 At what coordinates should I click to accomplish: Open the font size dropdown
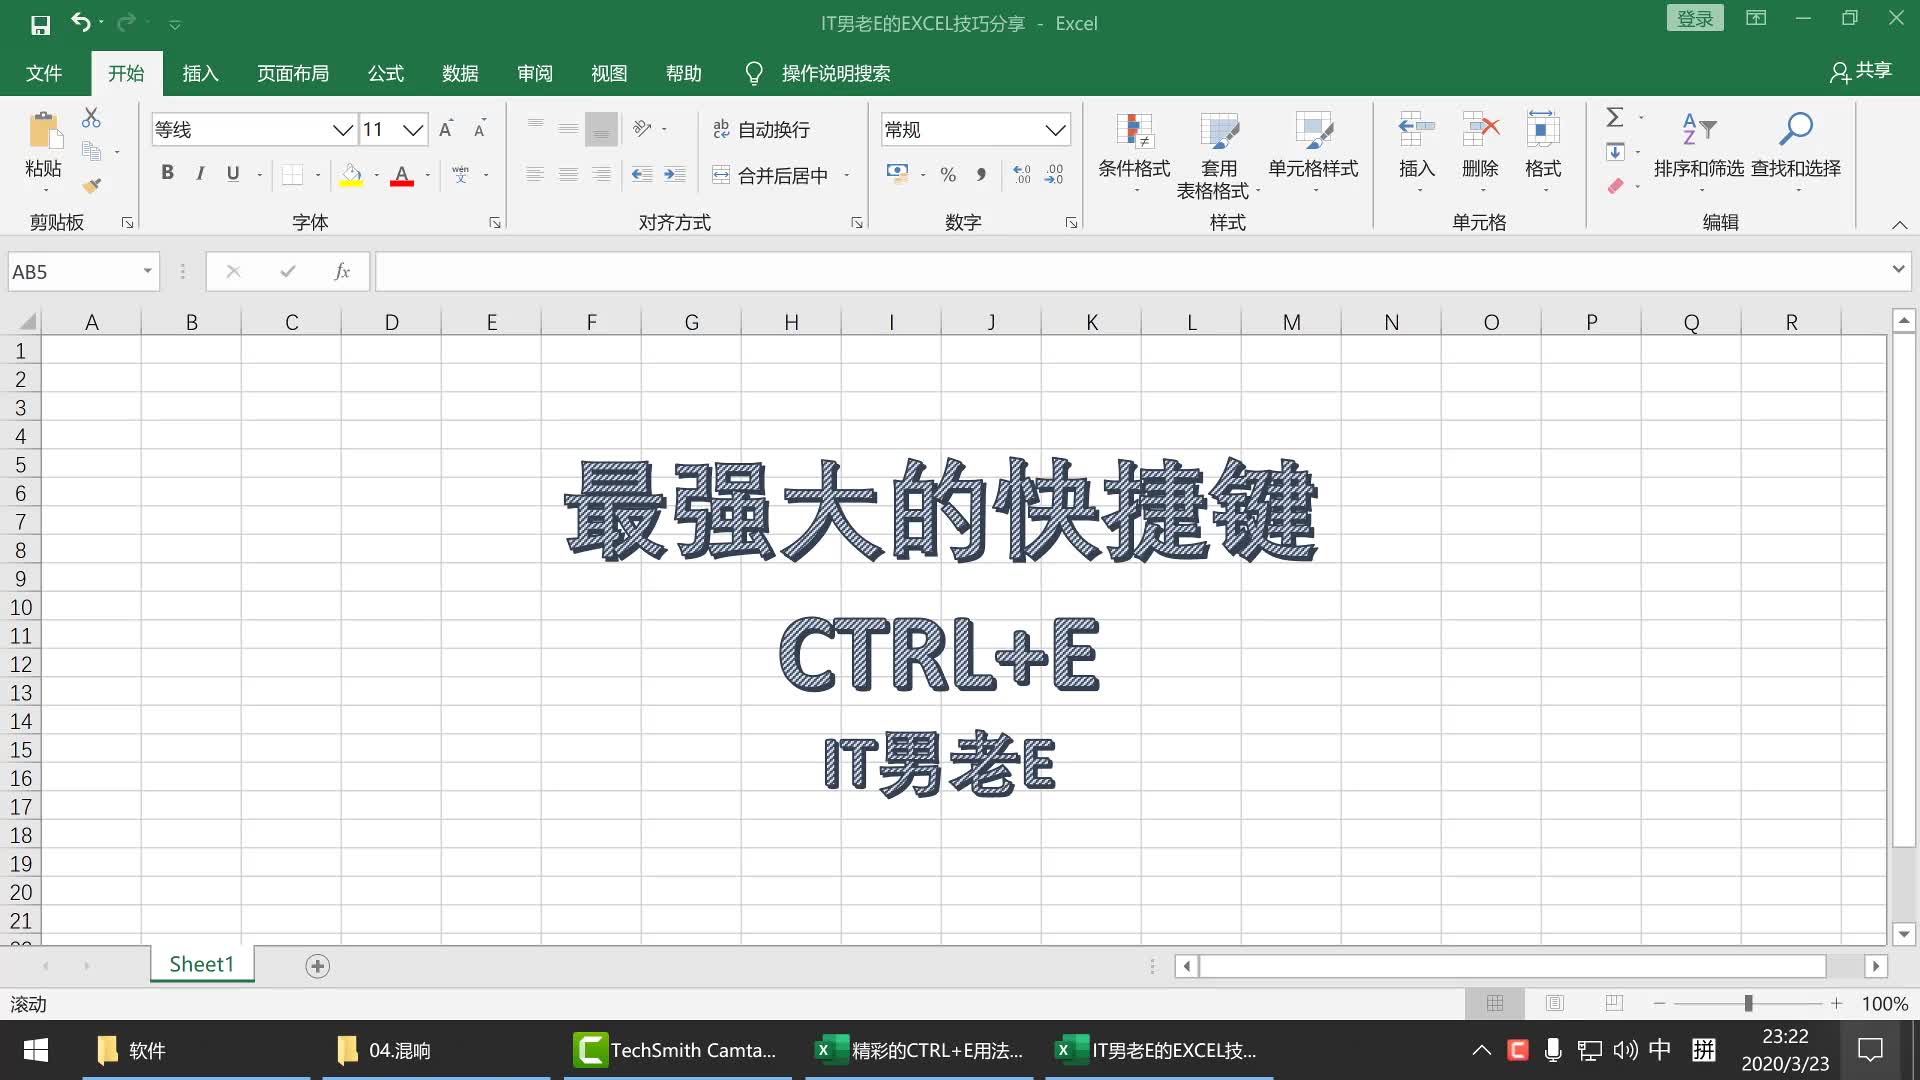click(413, 129)
